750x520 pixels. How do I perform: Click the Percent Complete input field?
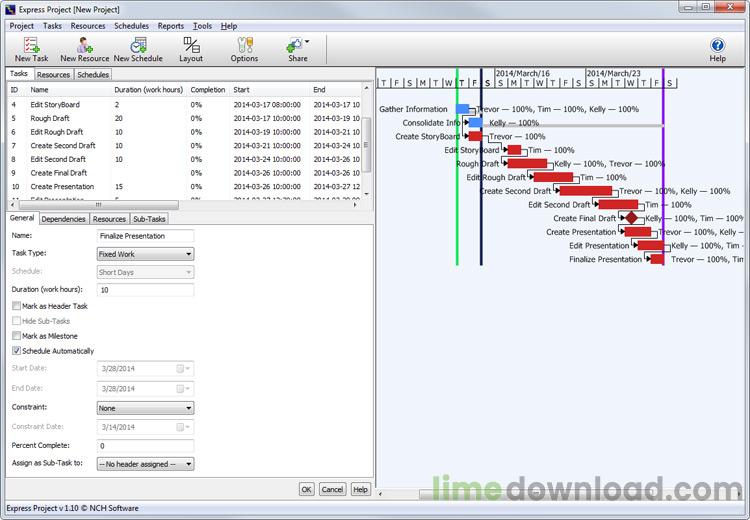(145, 446)
